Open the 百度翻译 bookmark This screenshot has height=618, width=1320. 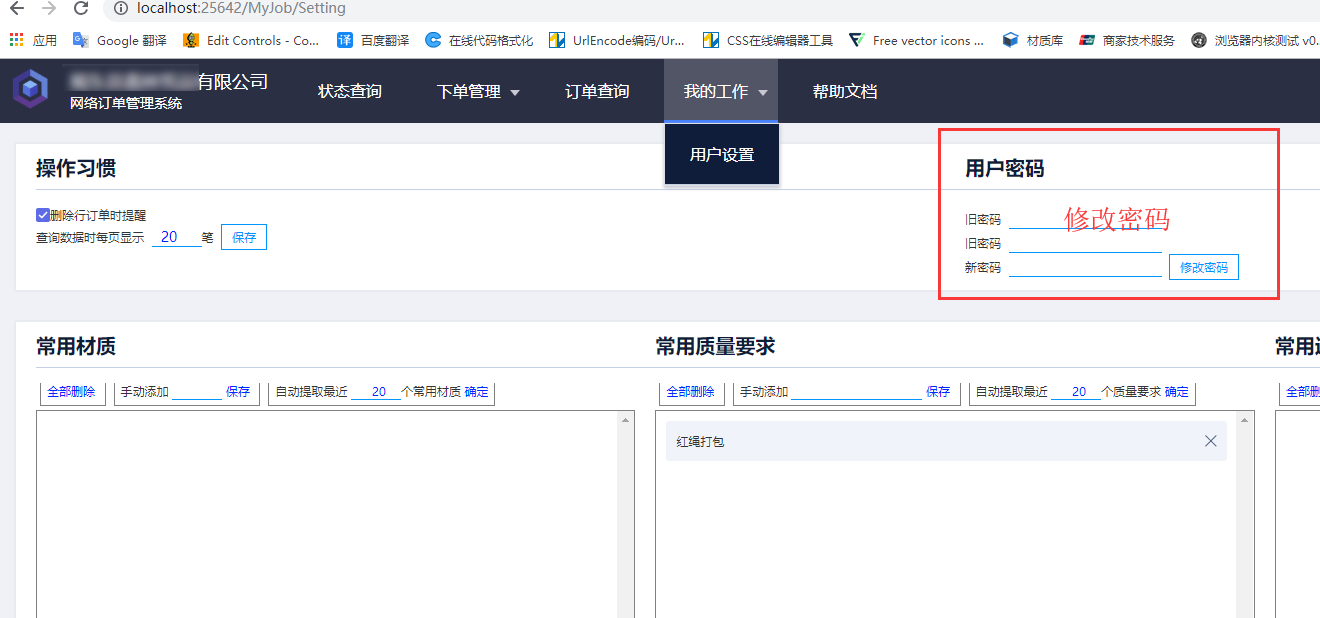(373, 41)
